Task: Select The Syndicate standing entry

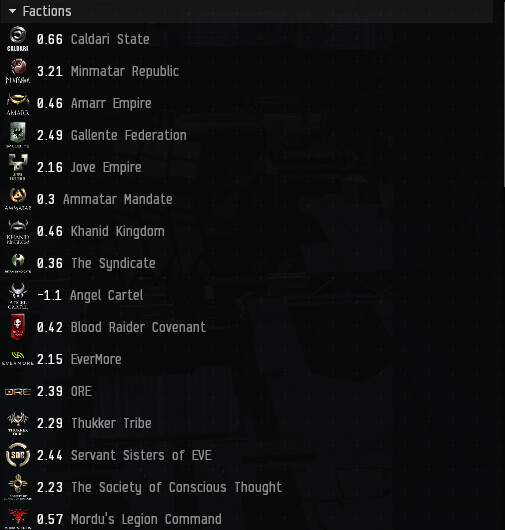Action: [x=113, y=263]
